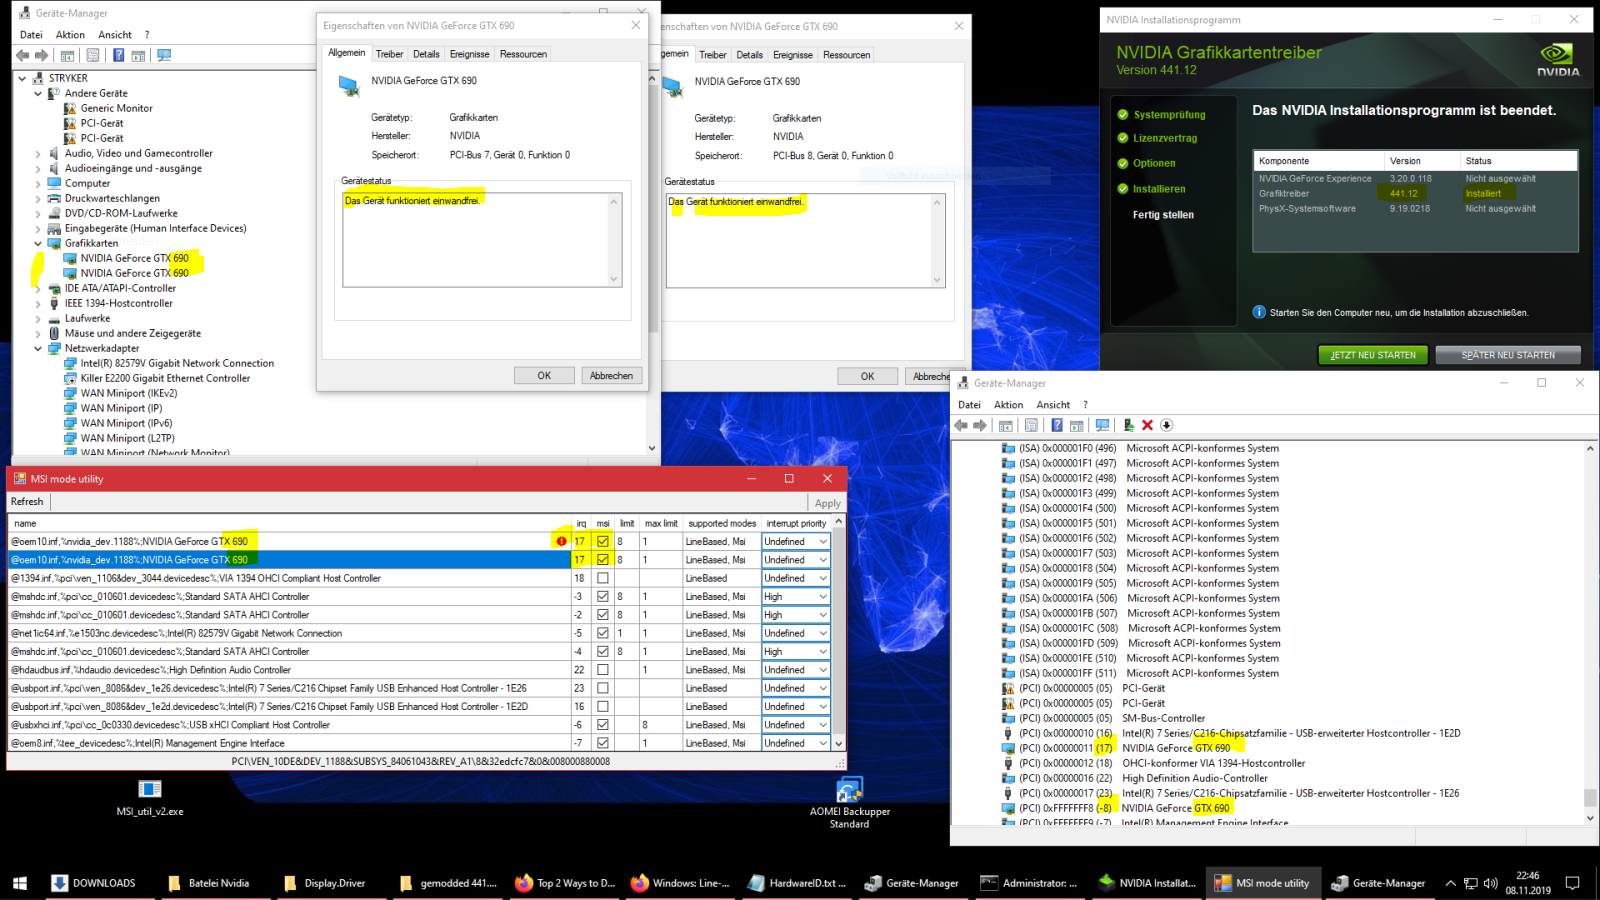
Task: Click the JETZT NEU STARTEN button
Action: click(1373, 355)
